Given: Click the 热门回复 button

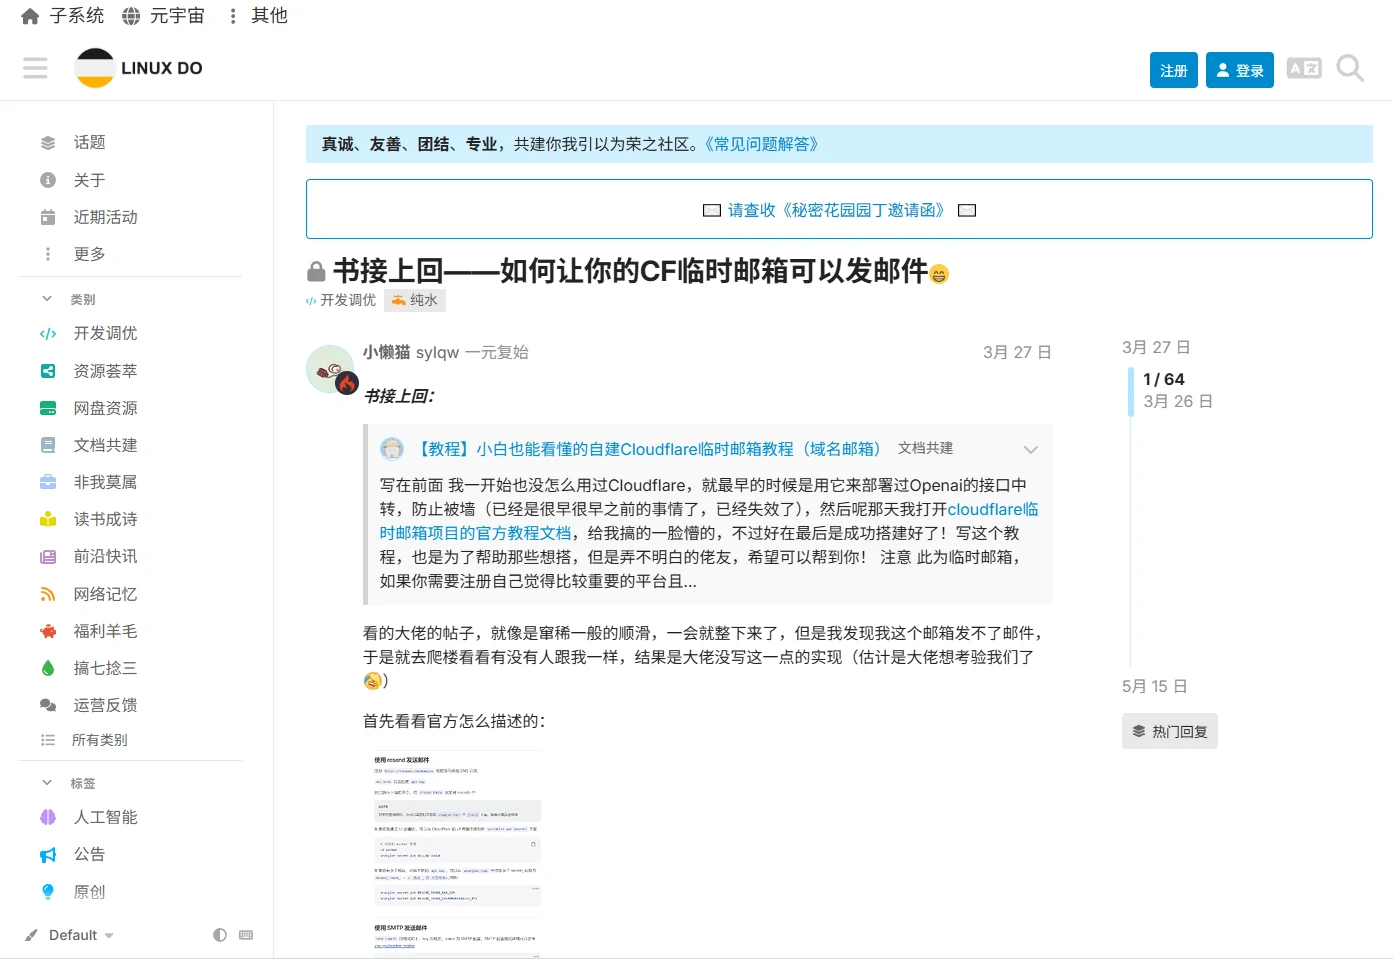Looking at the screenshot, I should coord(1170,732).
